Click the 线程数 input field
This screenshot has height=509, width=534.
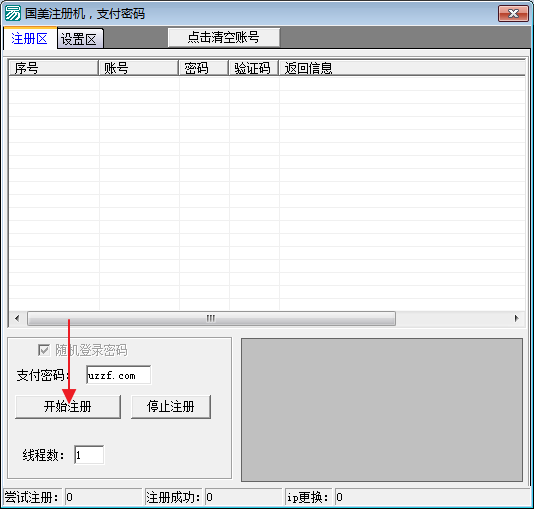pyautogui.click(x=89, y=455)
